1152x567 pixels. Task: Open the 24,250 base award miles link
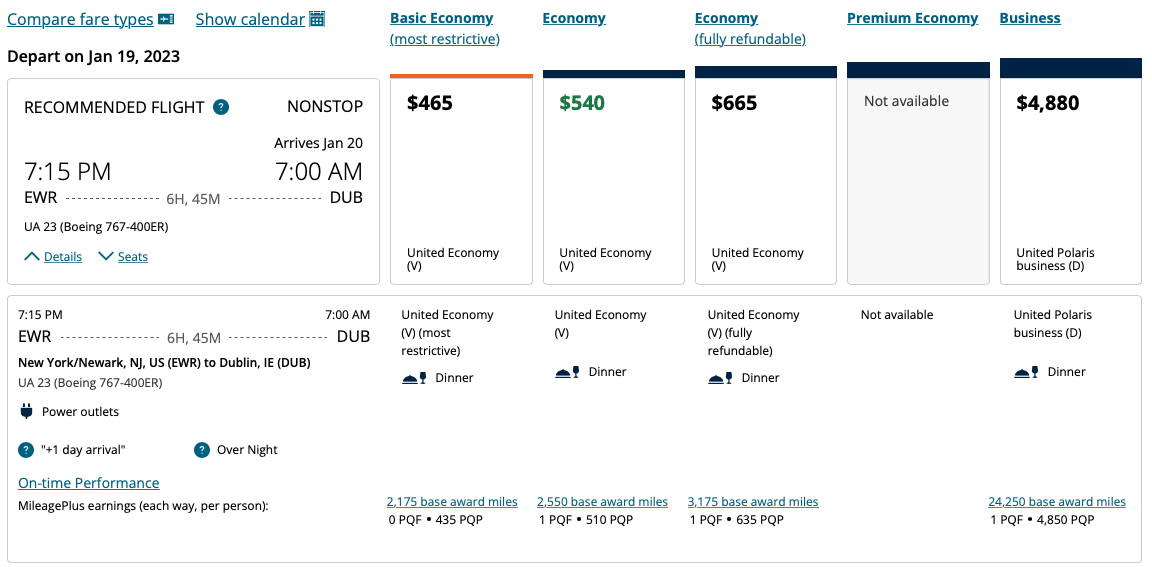(x=1057, y=502)
